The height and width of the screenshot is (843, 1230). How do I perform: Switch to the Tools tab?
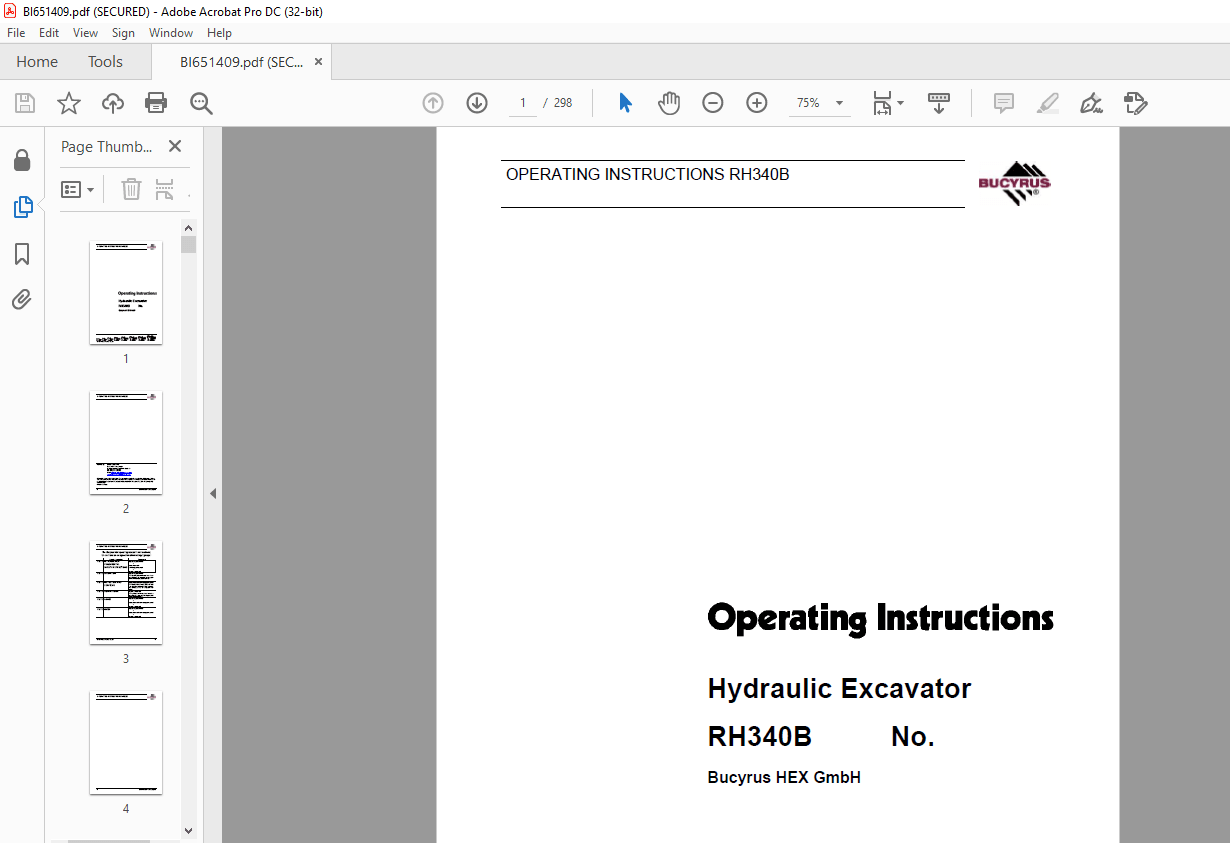tap(105, 61)
